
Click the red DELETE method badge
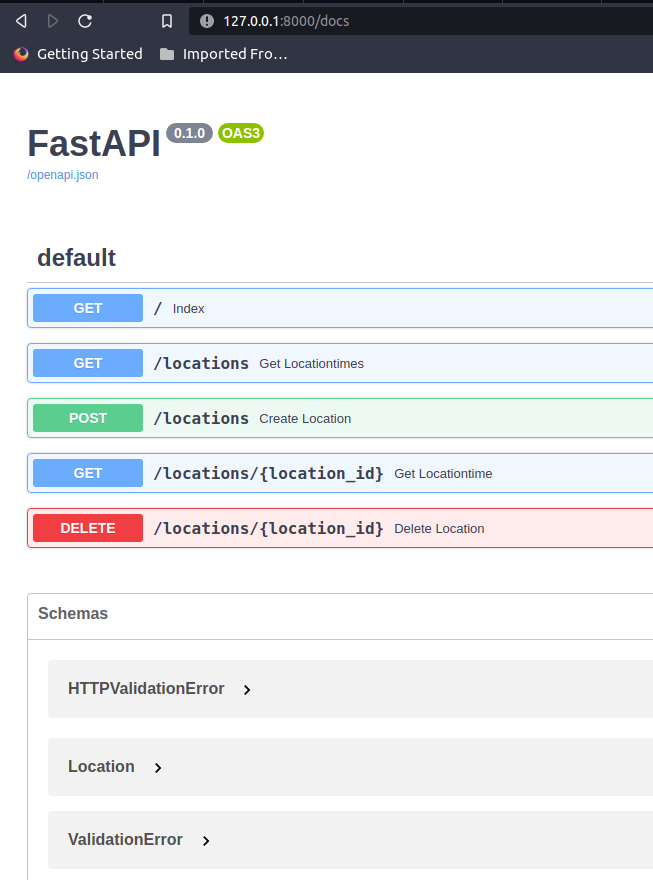(x=88, y=528)
